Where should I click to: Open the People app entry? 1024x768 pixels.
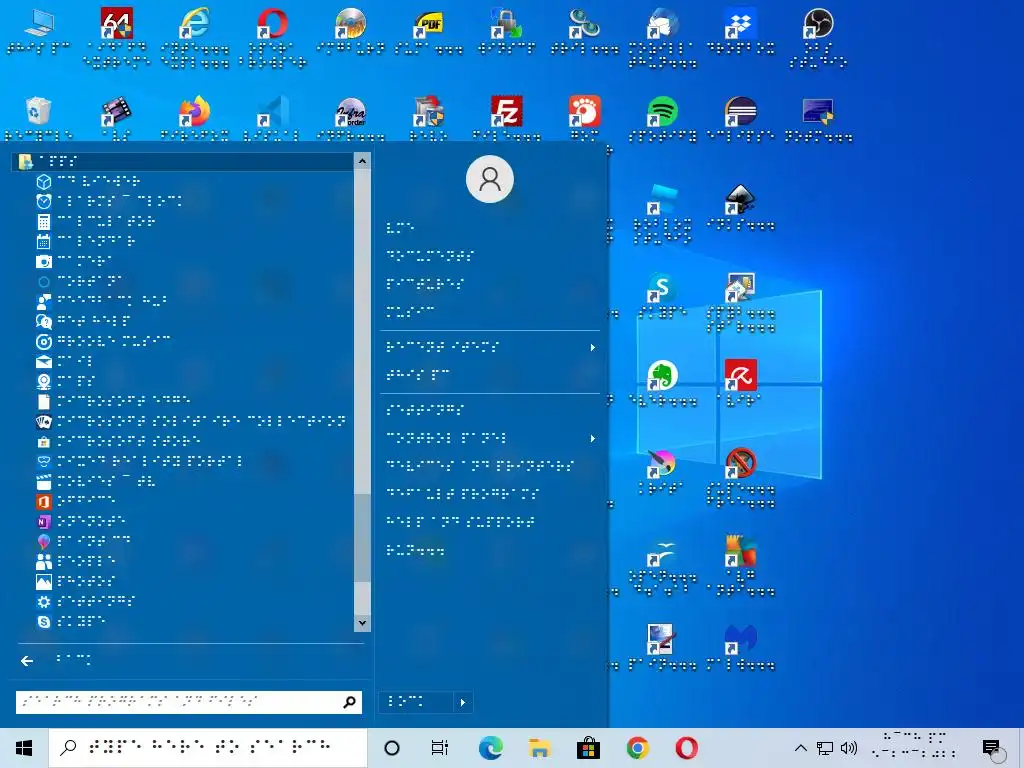point(76,562)
